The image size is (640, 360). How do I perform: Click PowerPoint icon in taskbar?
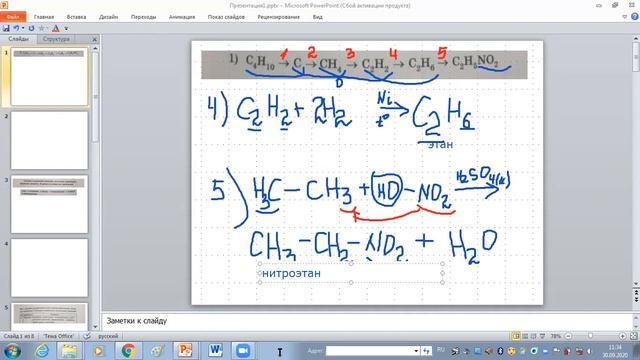(x=185, y=351)
